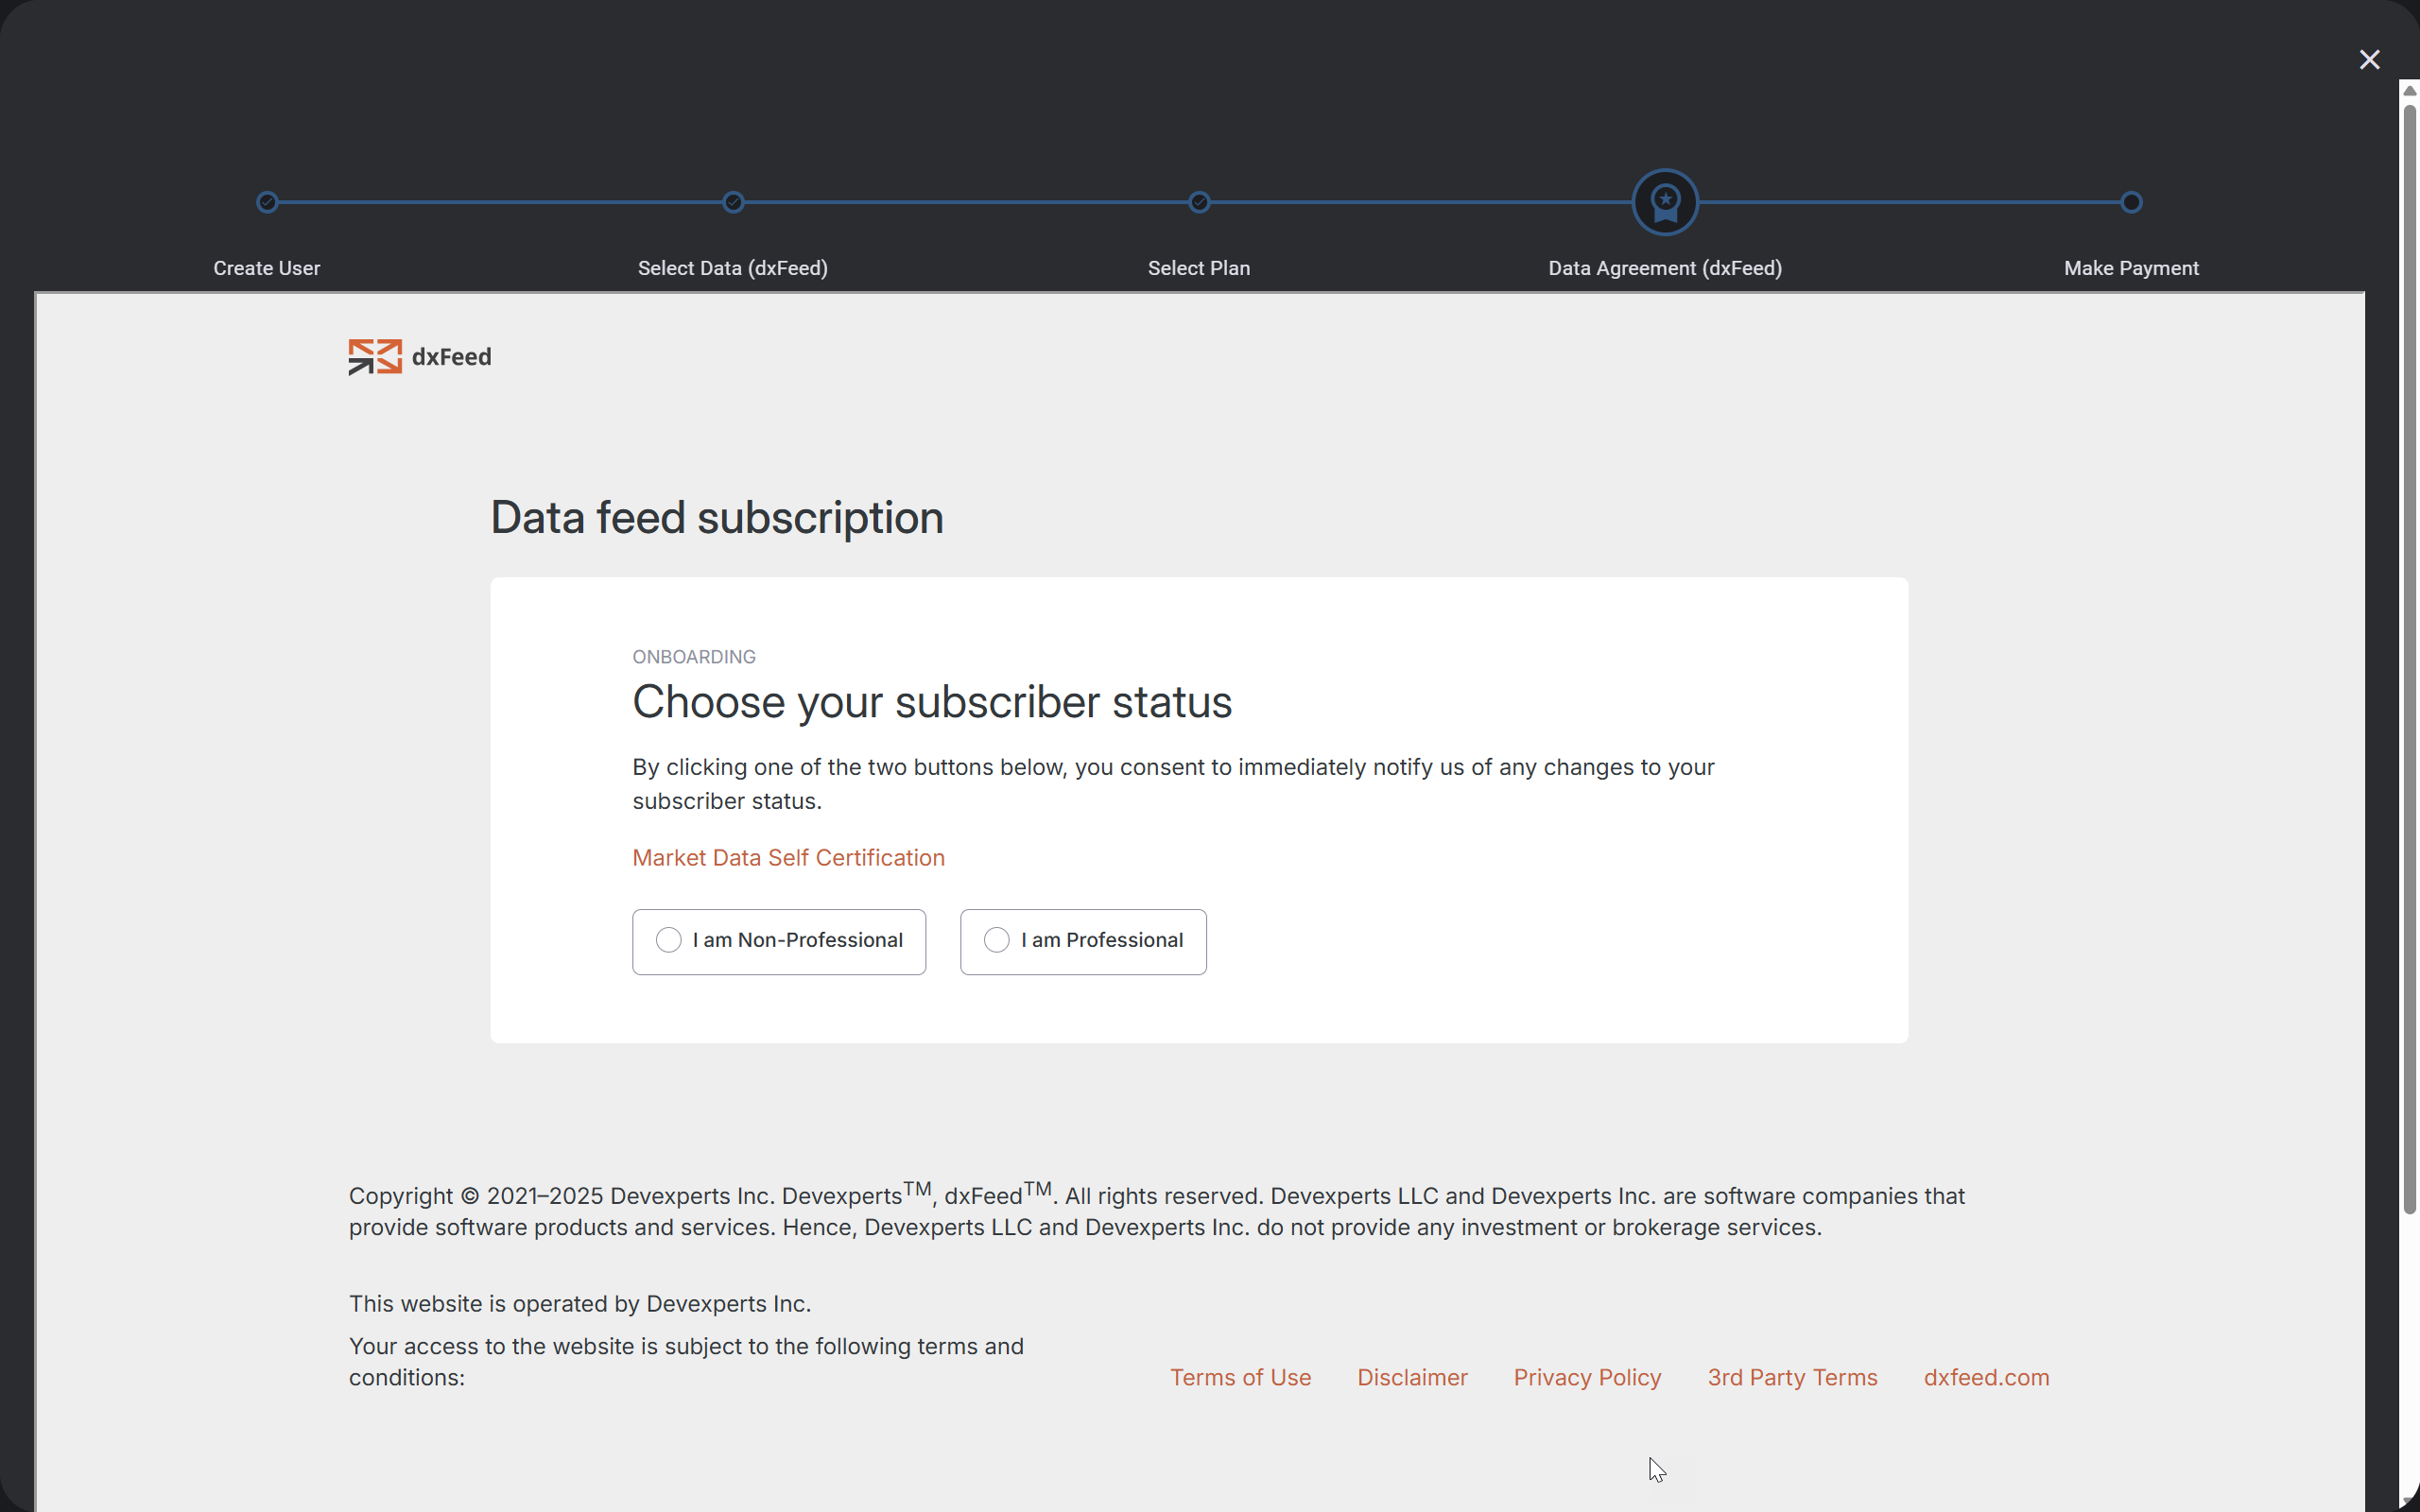Select the I am Non-Professional radio button

coord(669,940)
